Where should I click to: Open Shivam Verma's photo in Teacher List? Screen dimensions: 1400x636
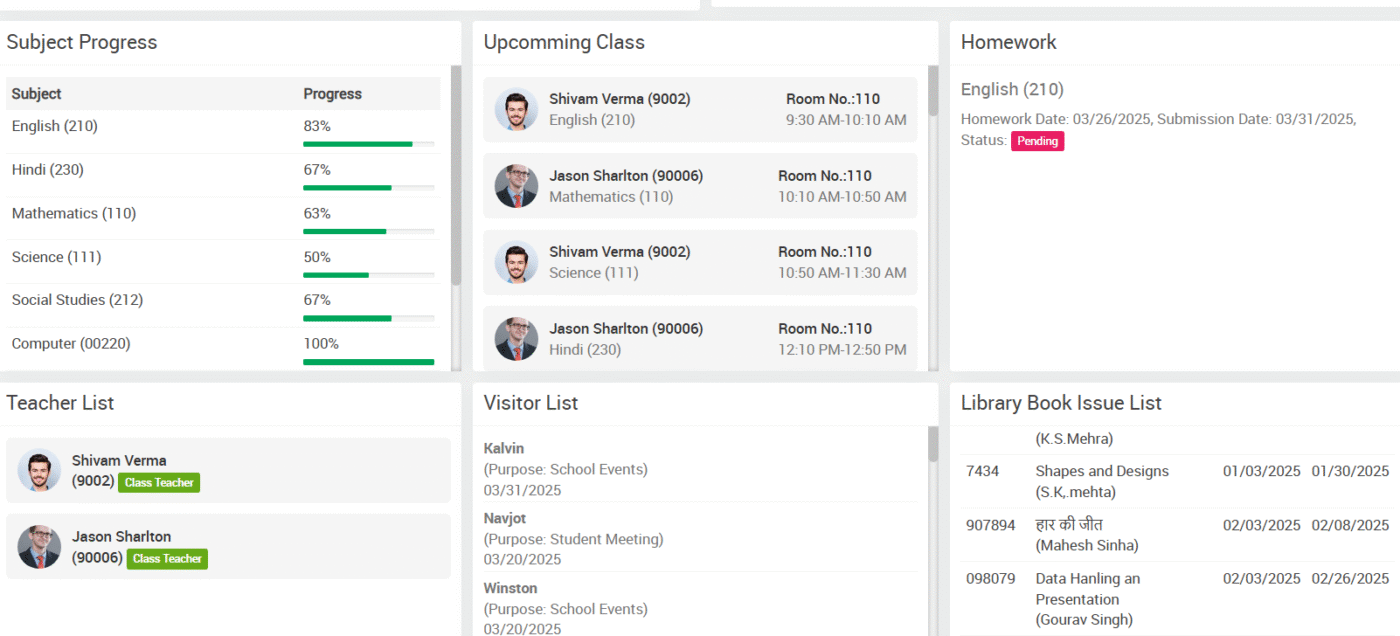point(39,471)
